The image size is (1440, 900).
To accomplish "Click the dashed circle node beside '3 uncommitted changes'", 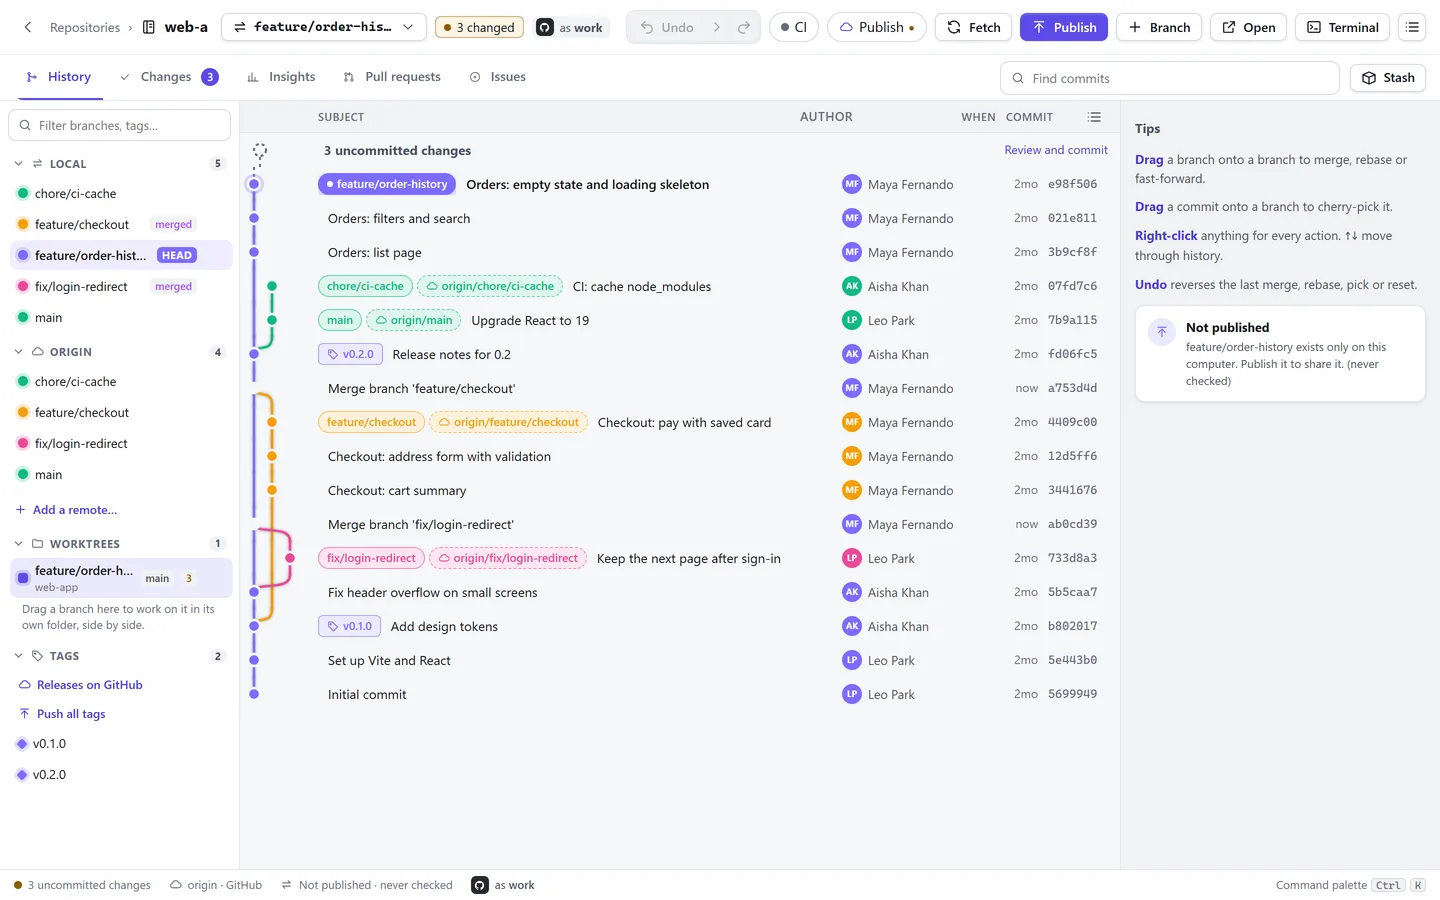I will coord(259,150).
